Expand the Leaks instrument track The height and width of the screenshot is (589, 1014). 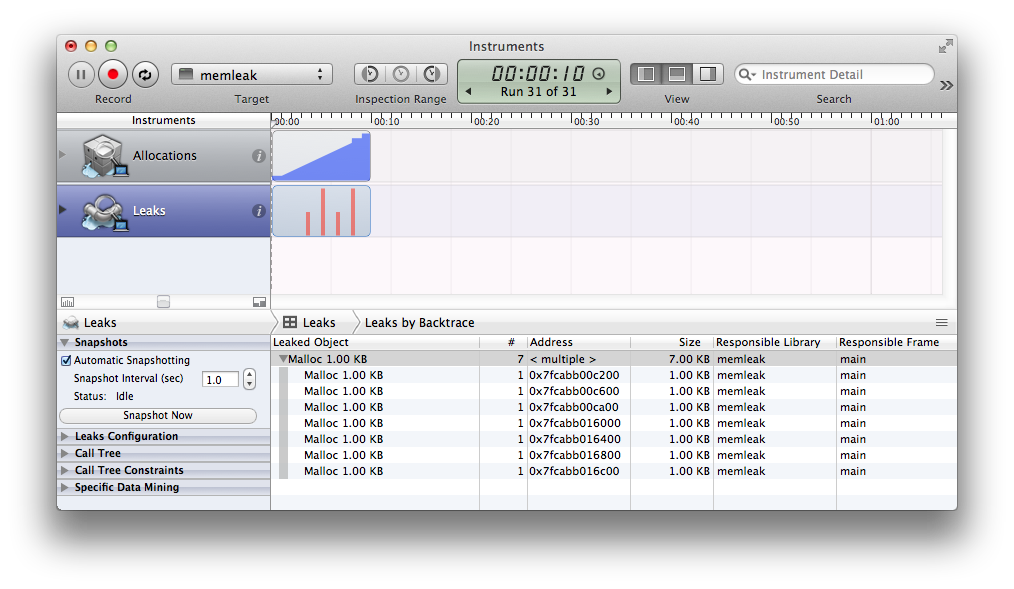pos(63,209)
